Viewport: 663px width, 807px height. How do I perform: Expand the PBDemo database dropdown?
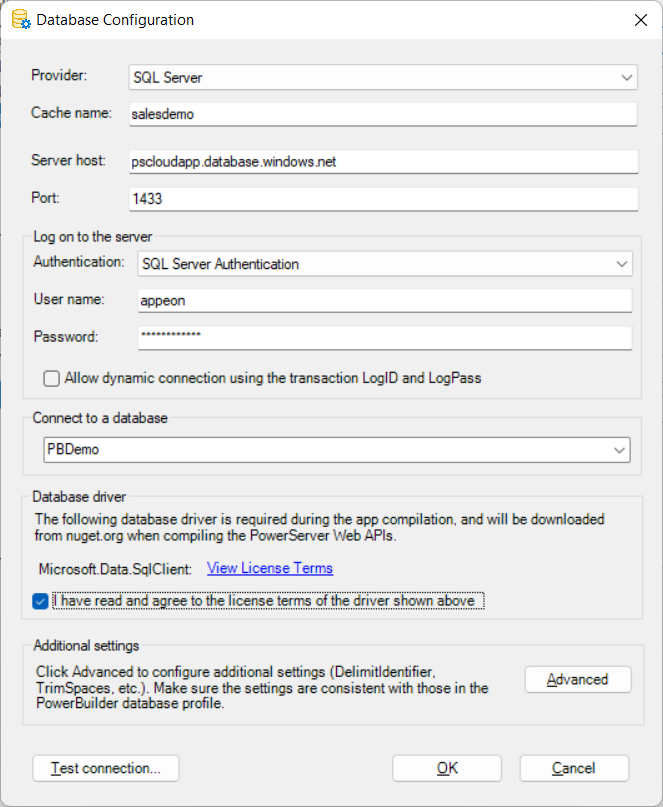tap(336, 450)
